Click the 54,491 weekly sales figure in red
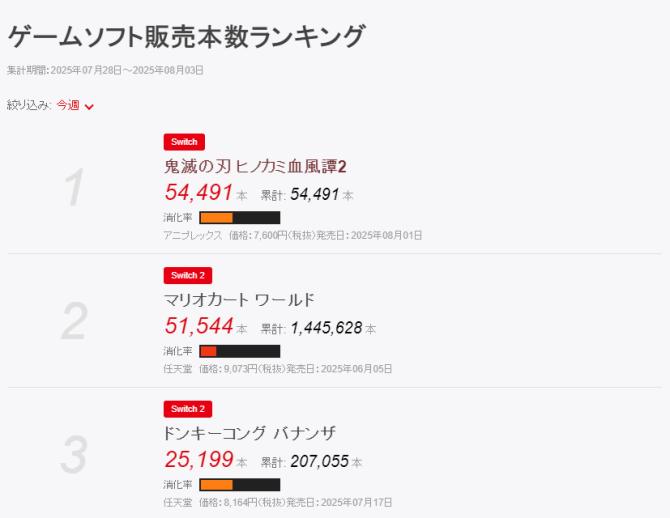670x518 pixels. (198, 192)
